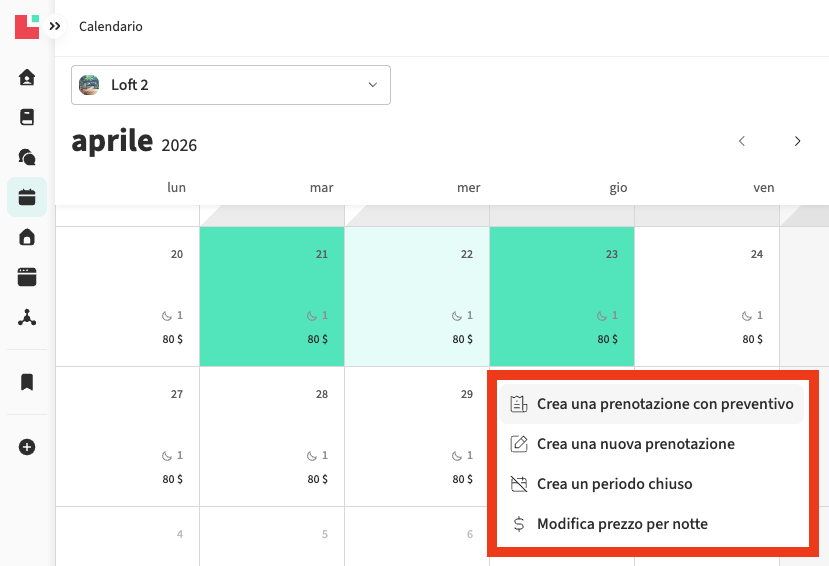Screen dimensions: 829x566
Task: Select the calendar icon in sidebar
Action: (27, 197)
